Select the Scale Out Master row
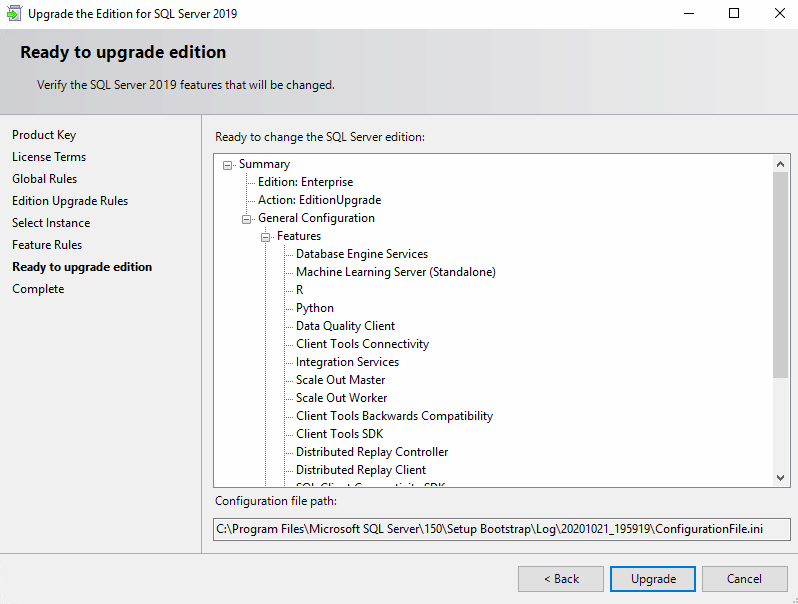 (x=340, y=380)
